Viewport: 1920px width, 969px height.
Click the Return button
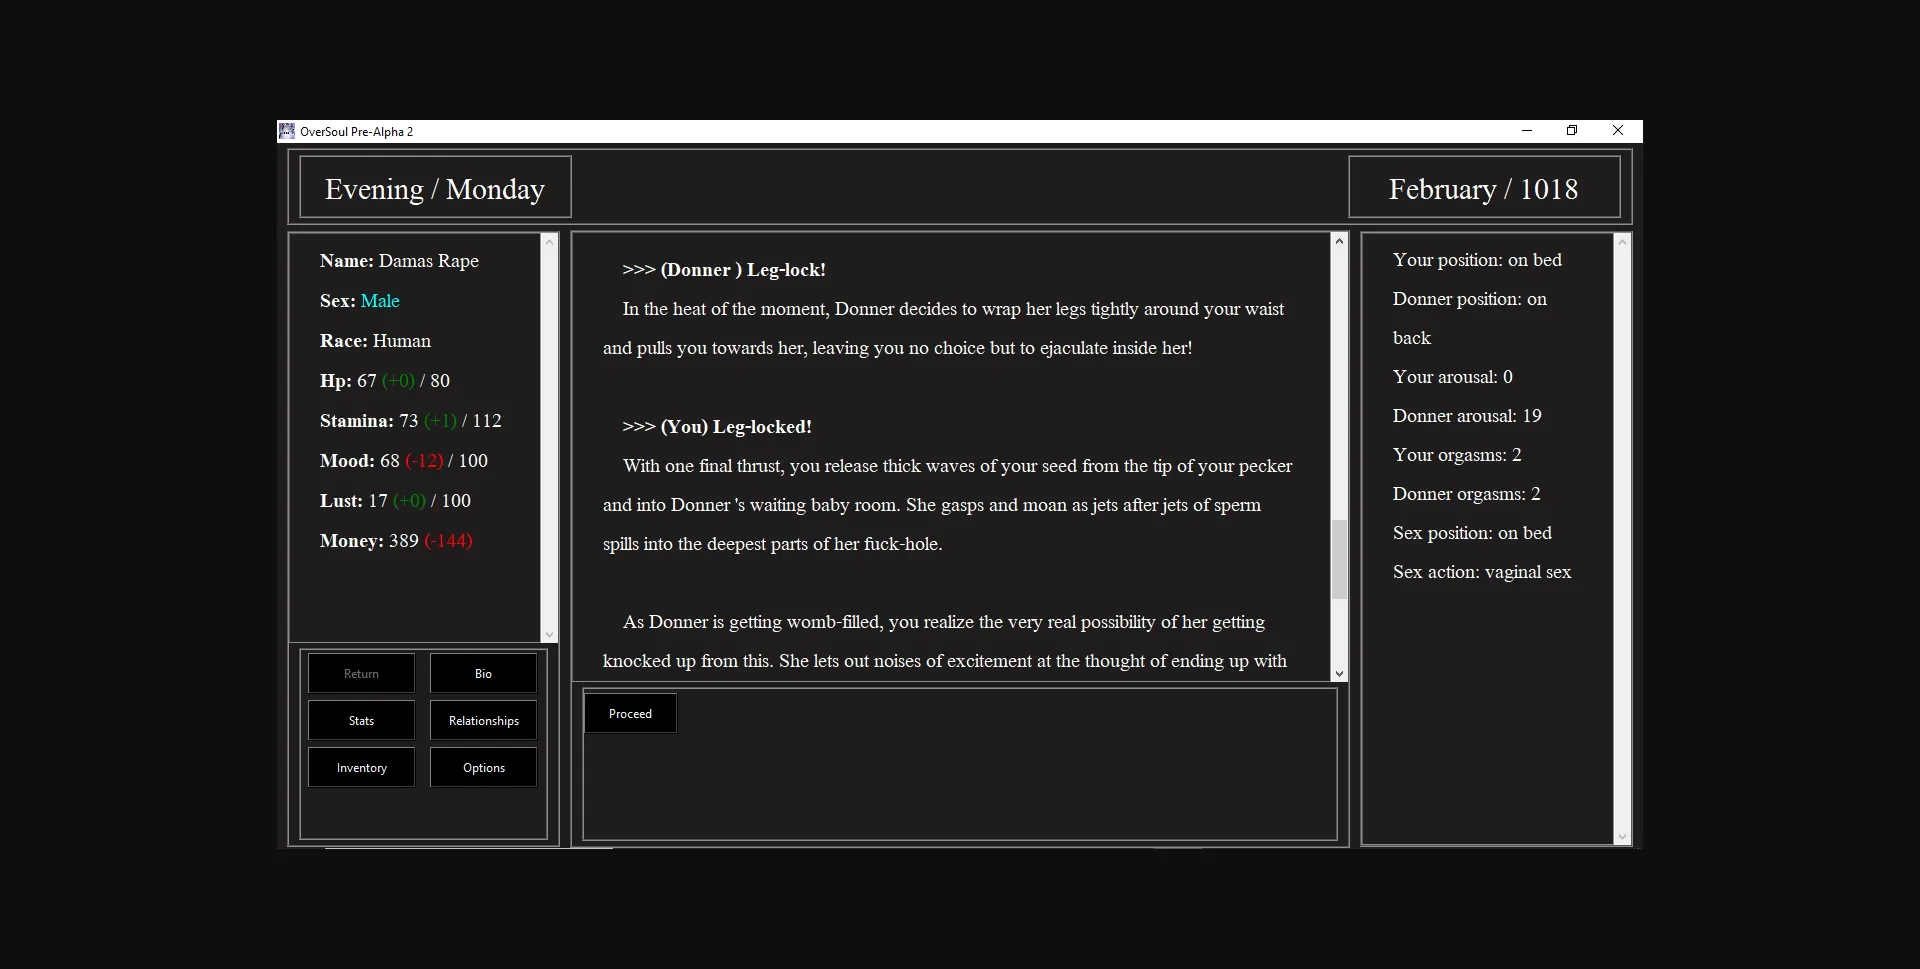point(361,673)
